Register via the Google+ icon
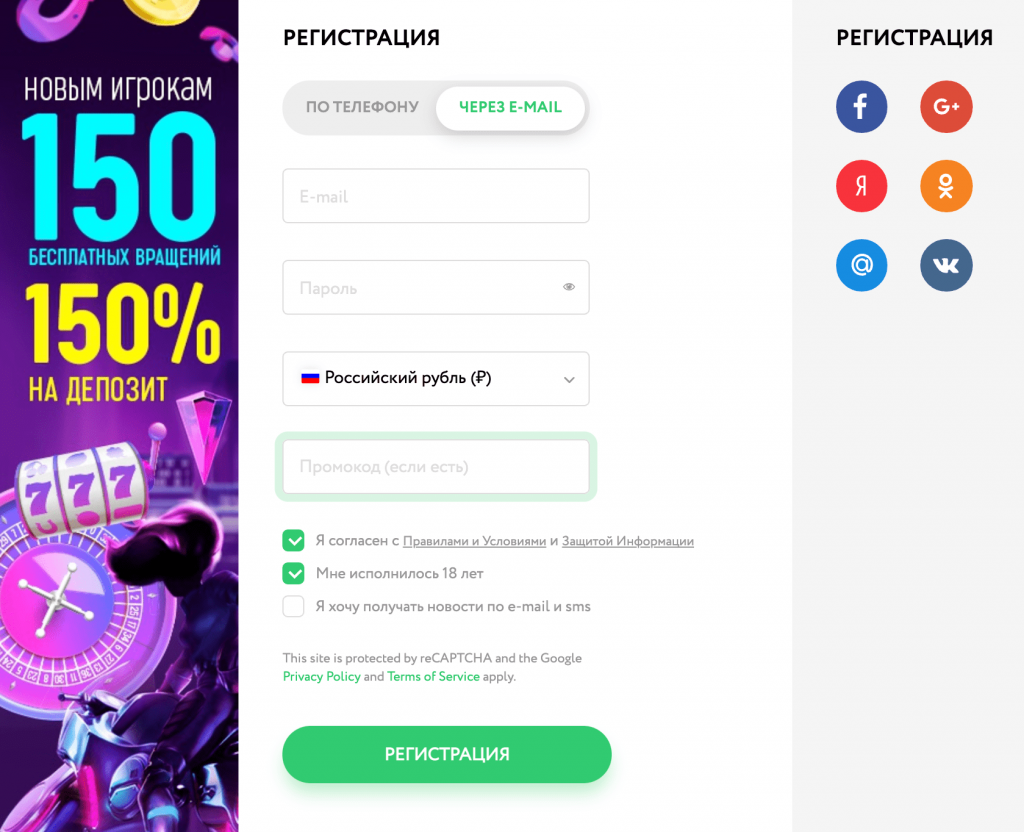 (945, 106)
